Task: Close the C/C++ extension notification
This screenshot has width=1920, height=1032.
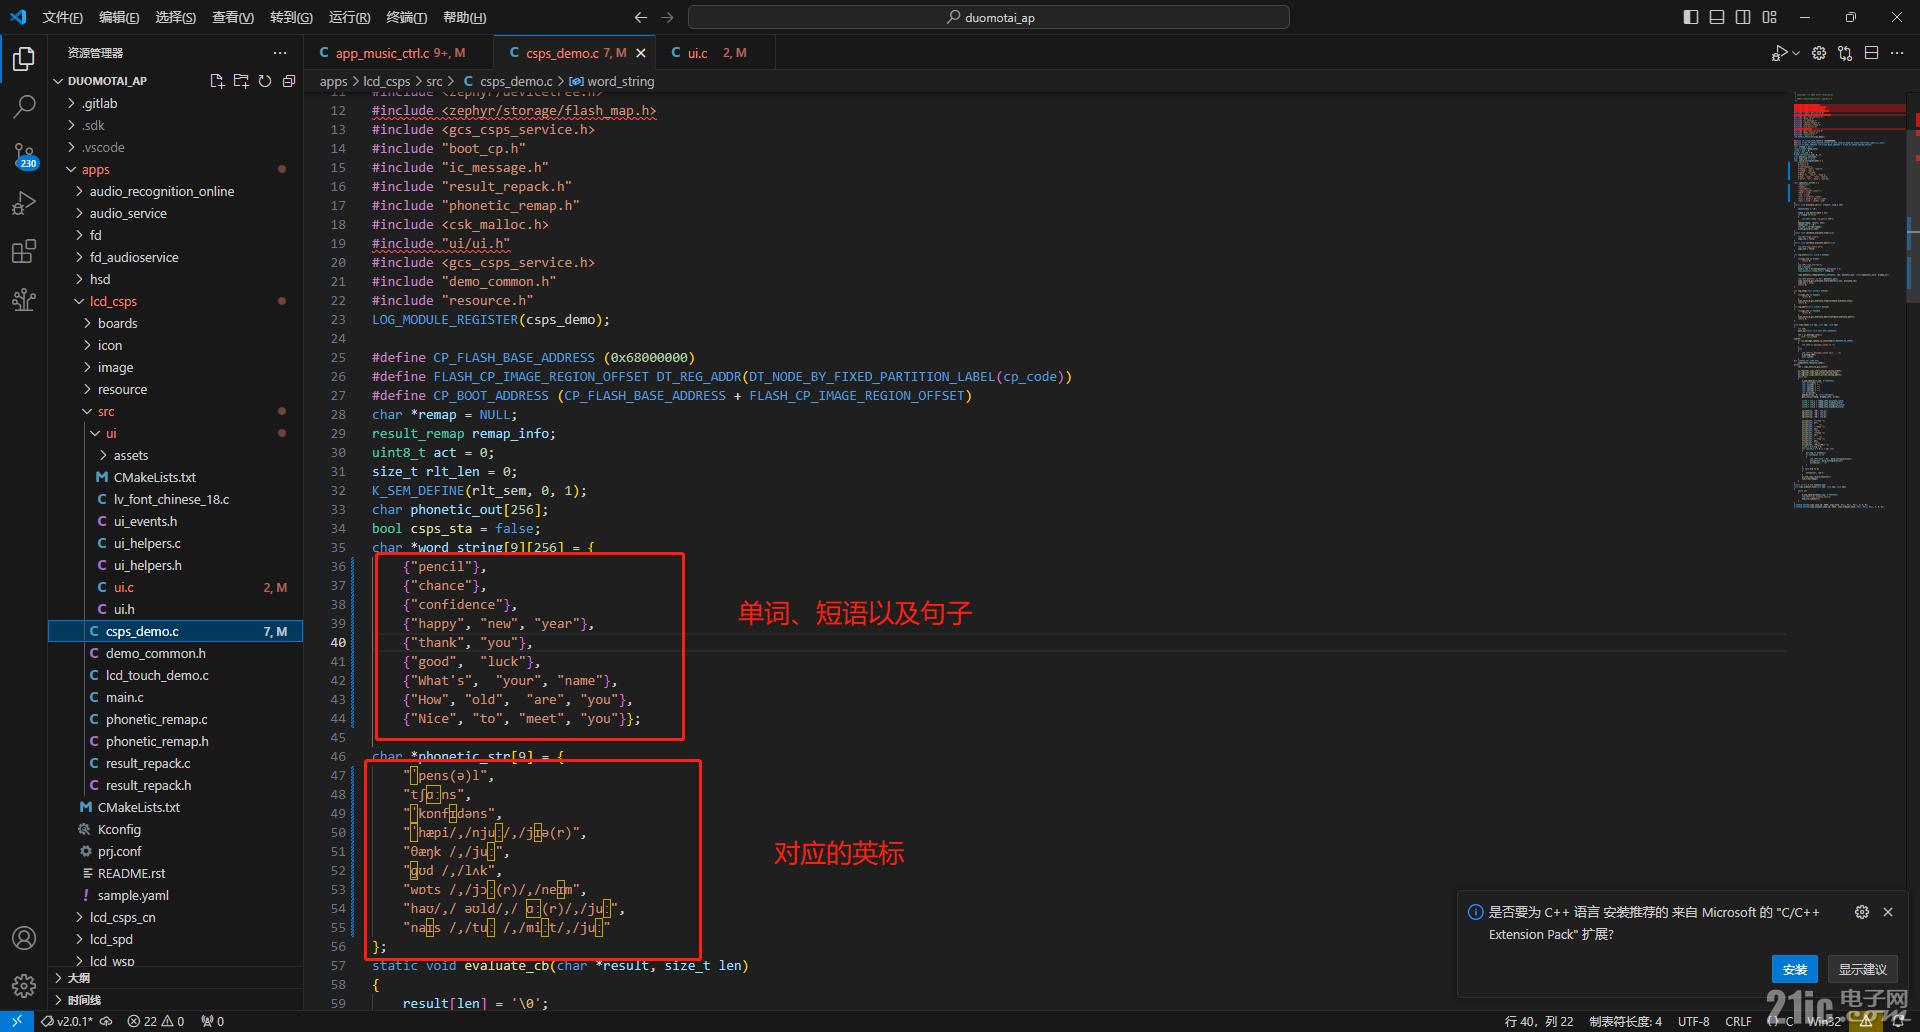Action: pos(1888,912)
